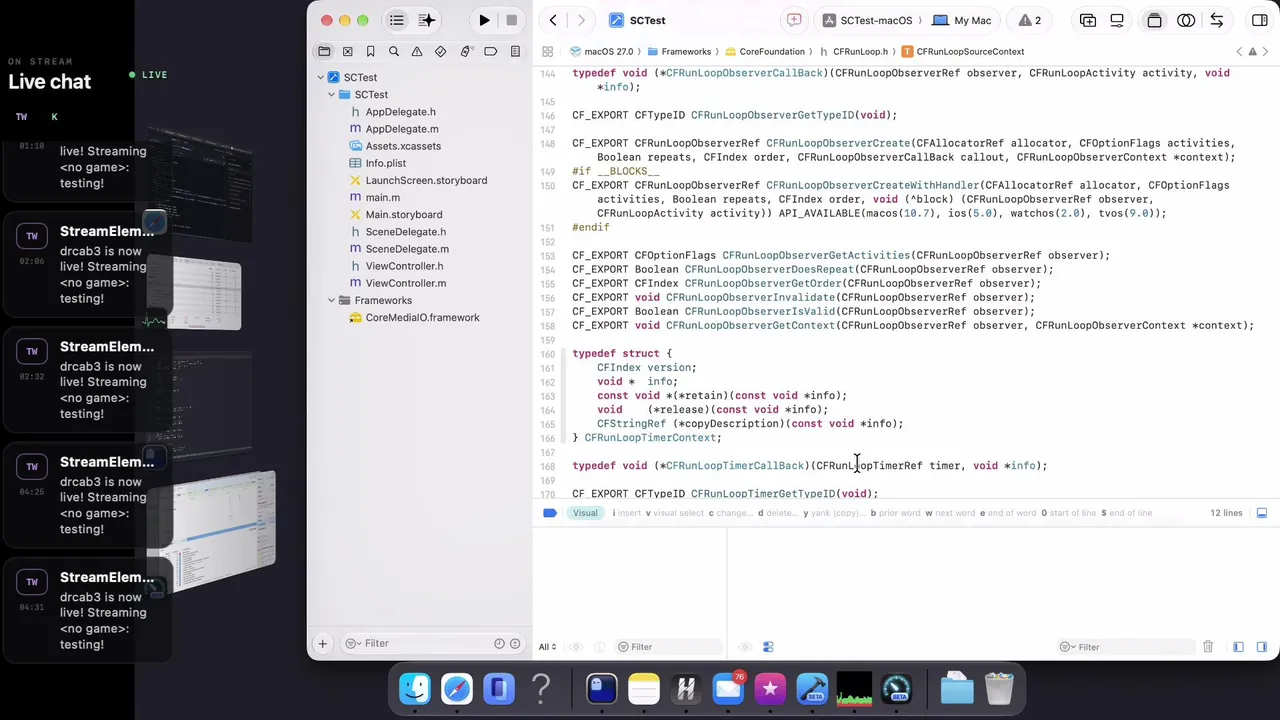Launch Safari from the Dock

click(x=457, y=688)
